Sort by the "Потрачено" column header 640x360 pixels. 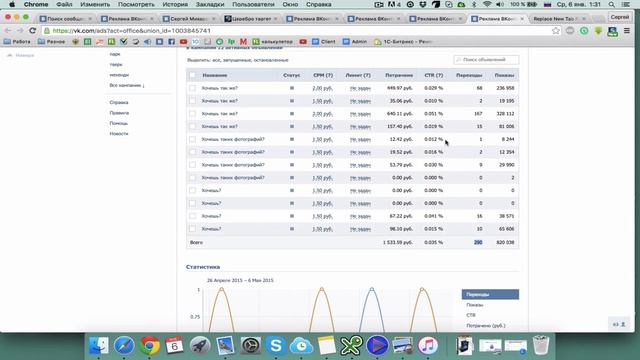point(399,75)
